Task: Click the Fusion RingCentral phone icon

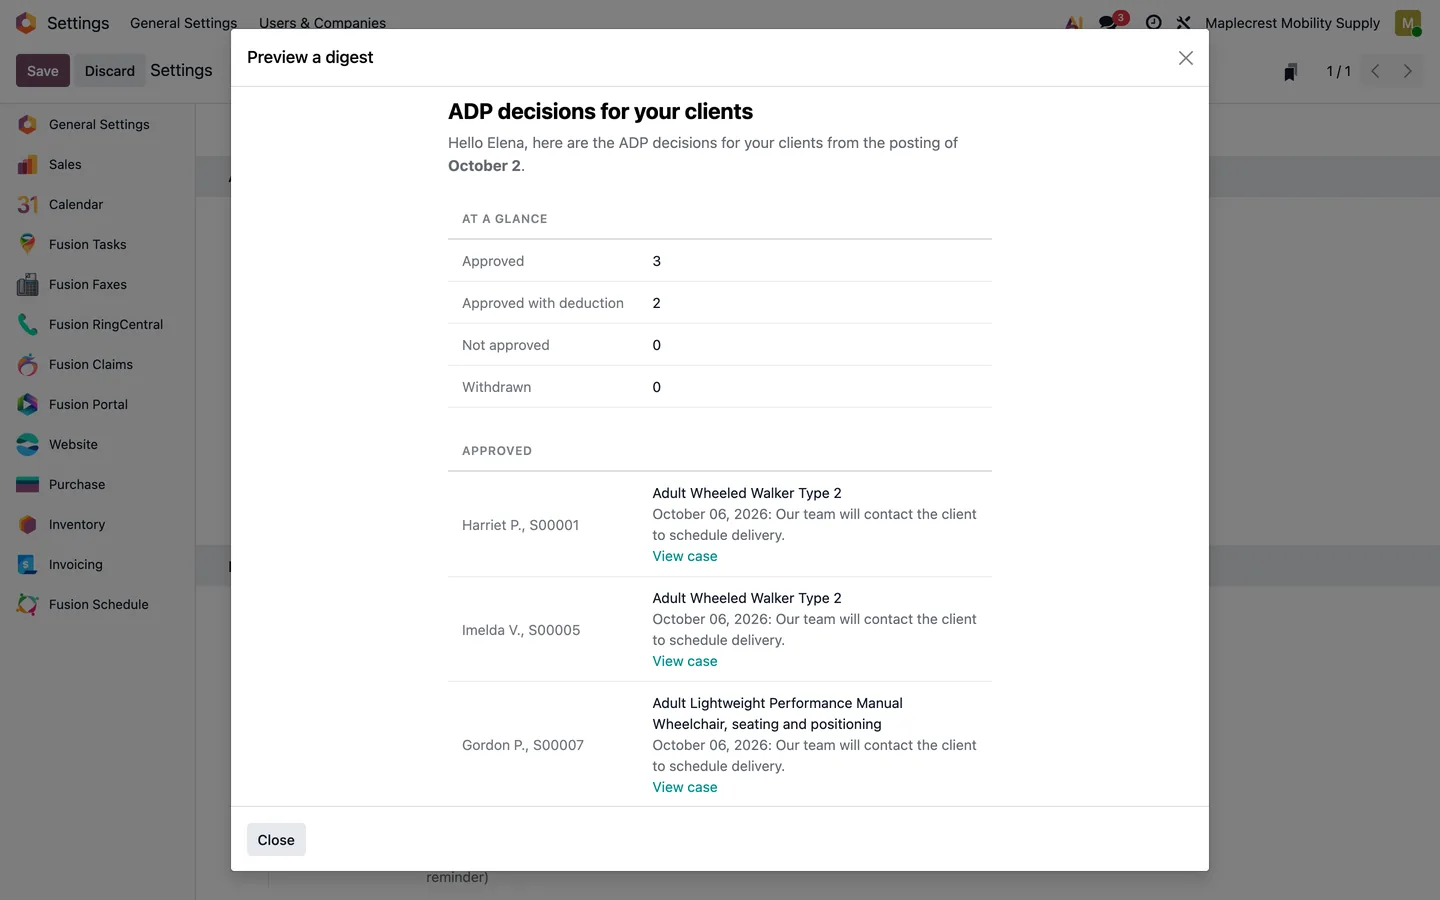Action: pyautogui.click(x=28, y=324)
